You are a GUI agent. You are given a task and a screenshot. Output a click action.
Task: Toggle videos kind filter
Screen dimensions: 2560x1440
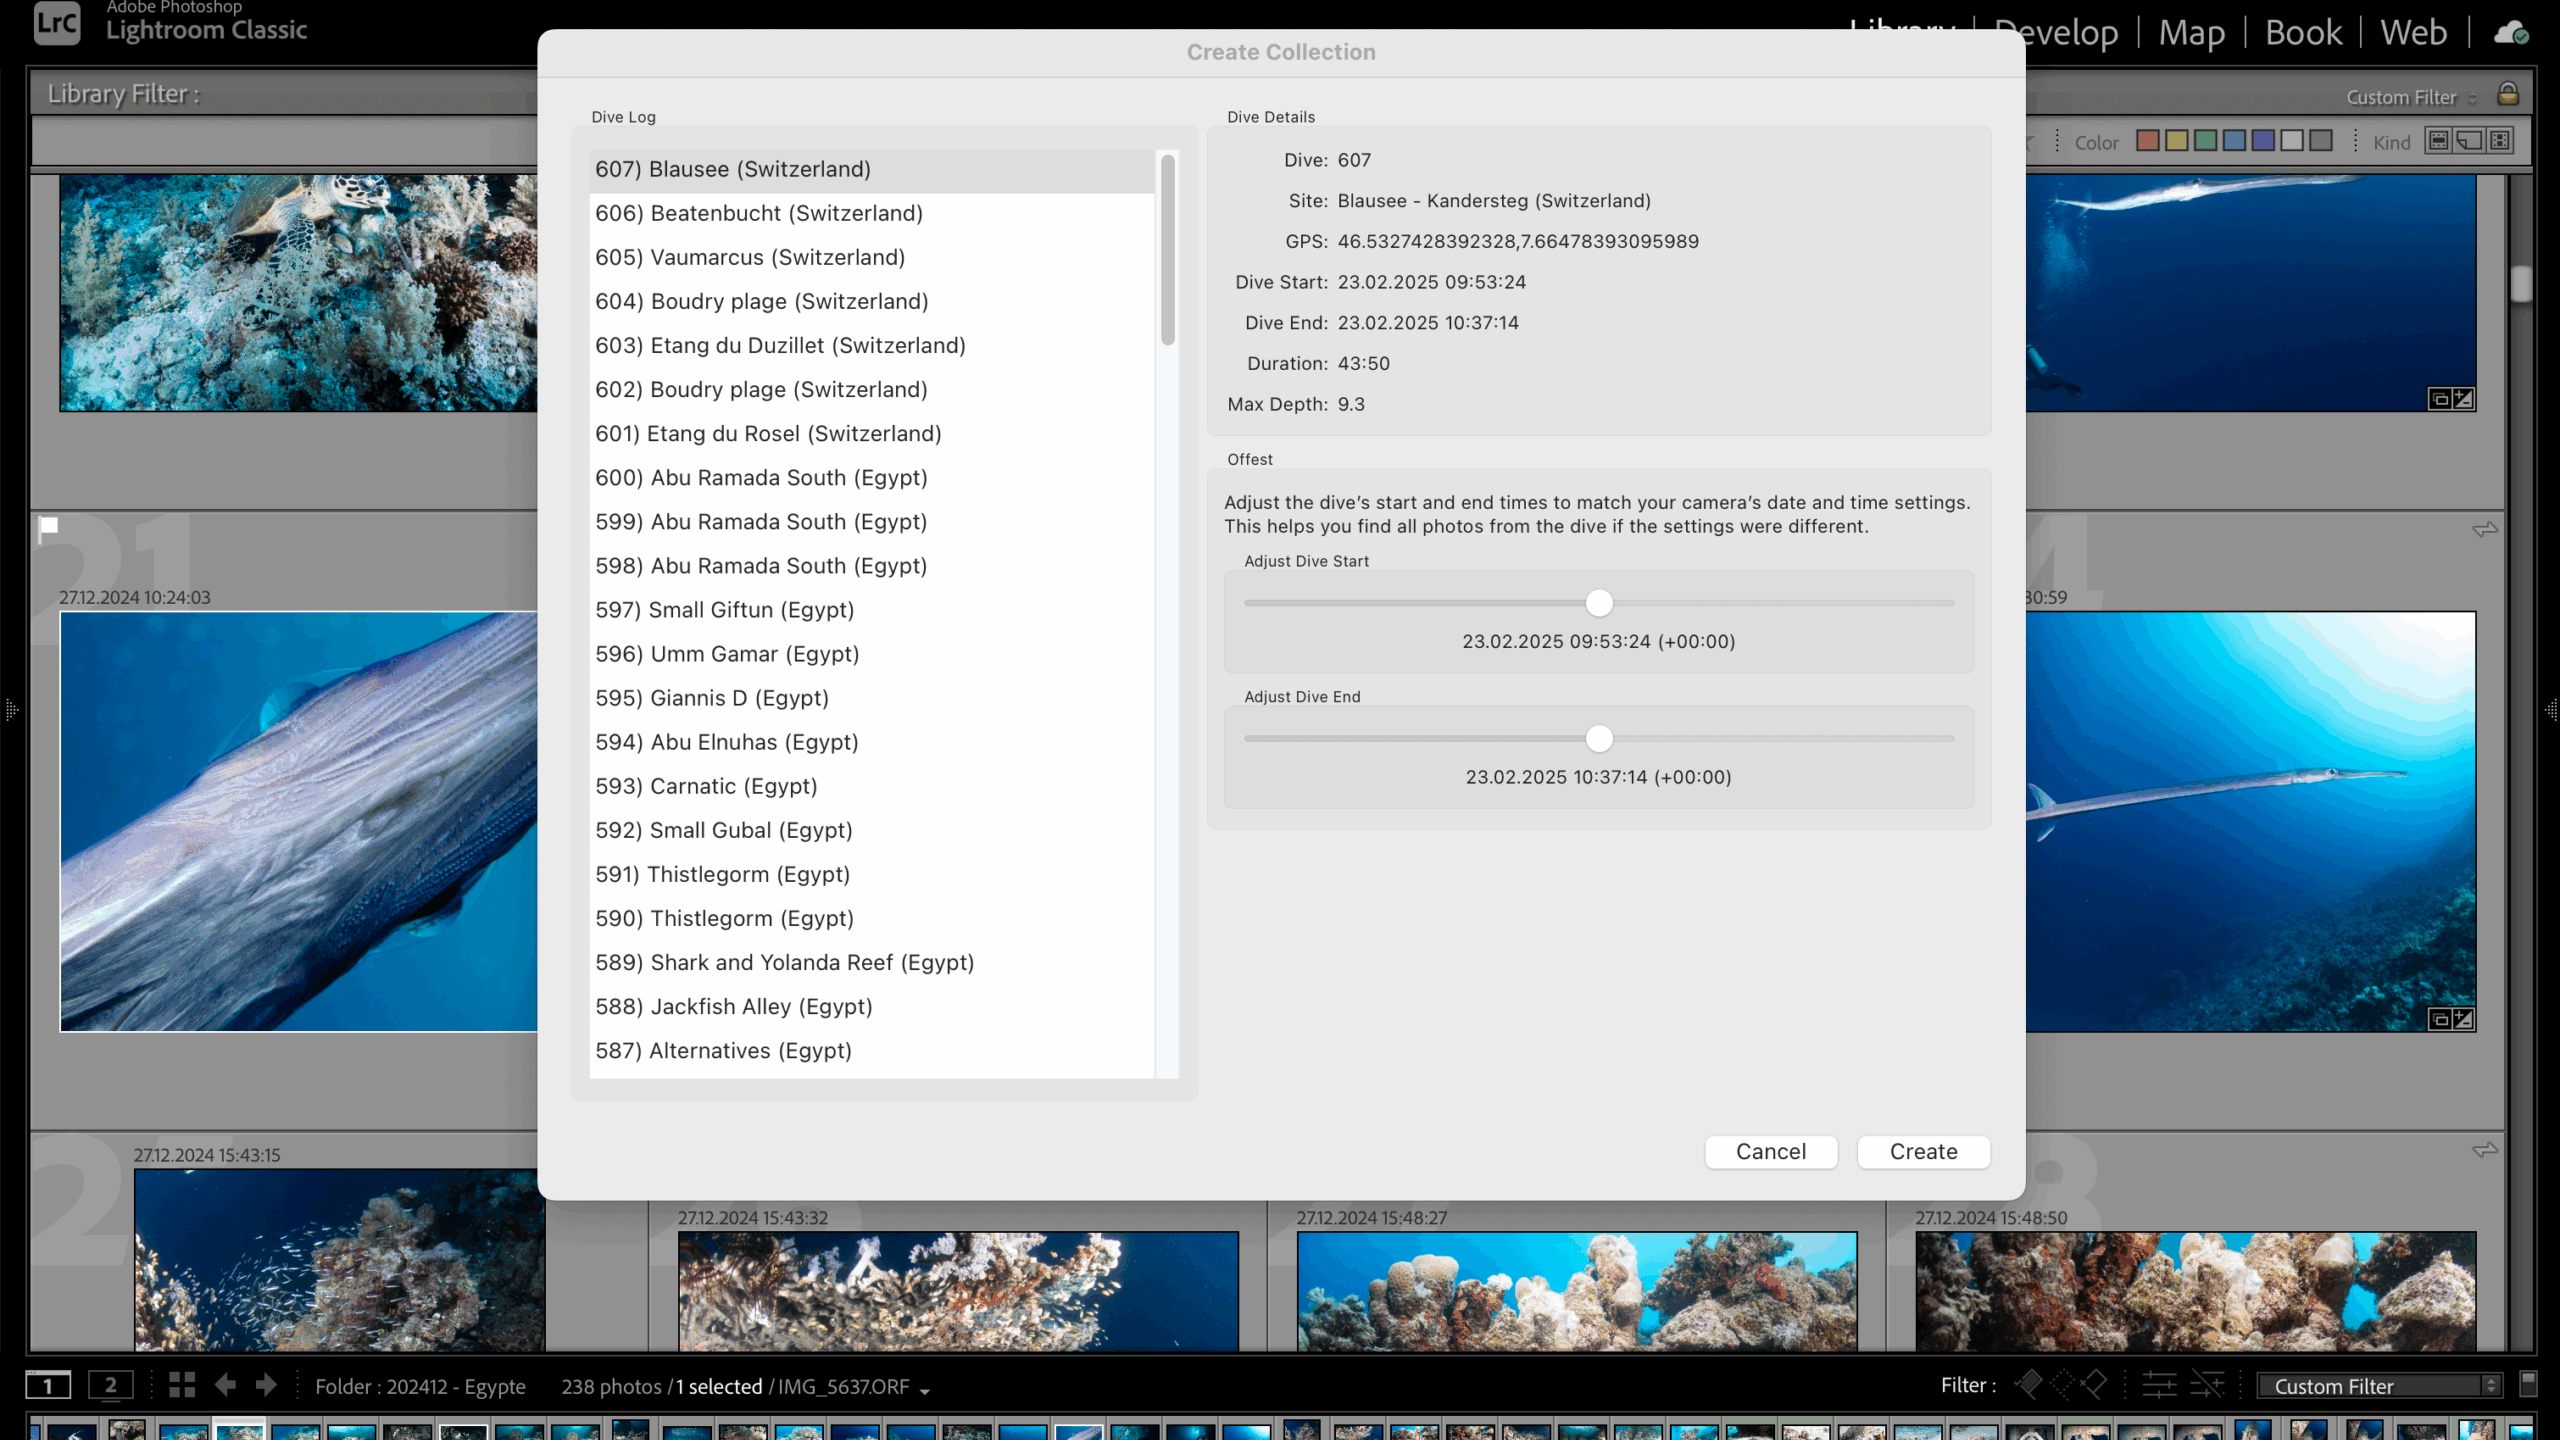click(x=2500, y=141)
